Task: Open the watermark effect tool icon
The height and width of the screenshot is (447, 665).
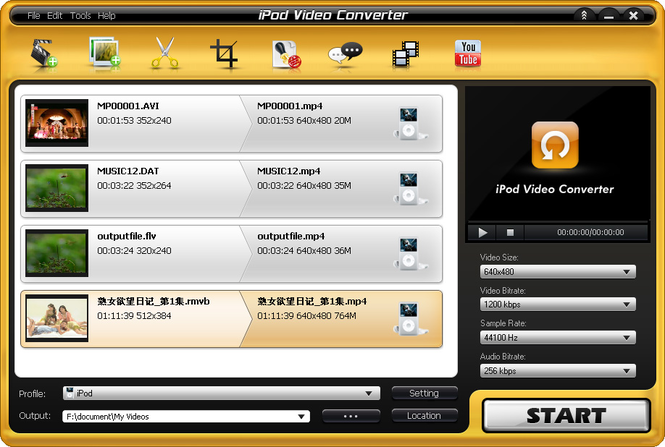Action: point(286,54)
